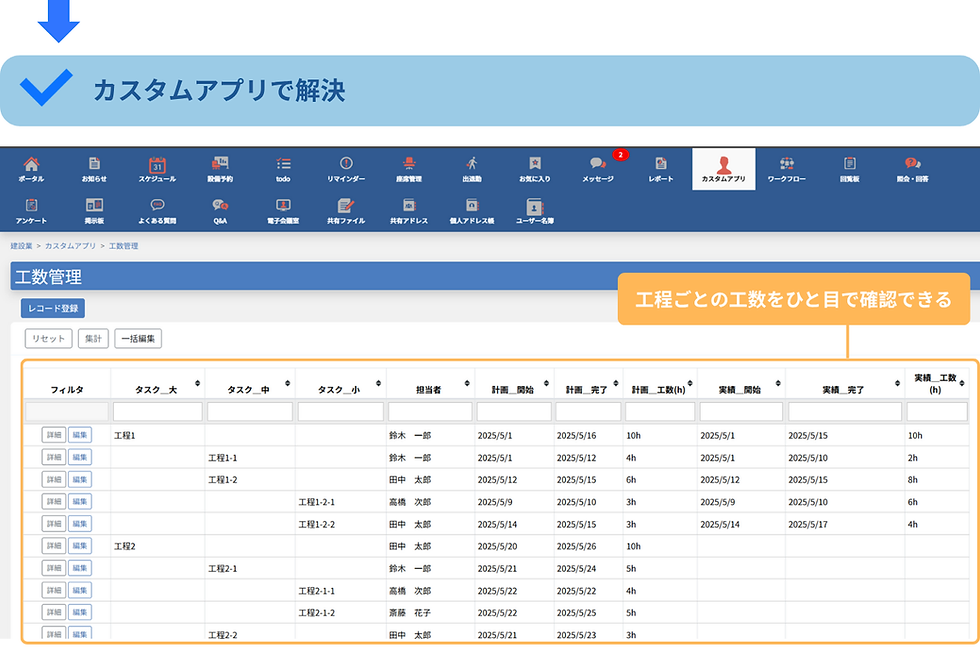Click 編集 for the 工程1-2 row
This screenshot has width=980, height=653.
pyautogui.click(x=80, y=479)
